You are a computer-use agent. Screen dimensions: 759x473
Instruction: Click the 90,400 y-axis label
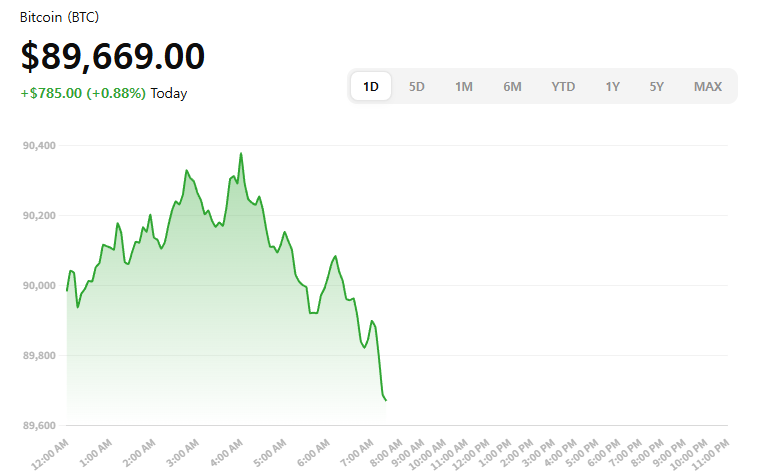38,146
